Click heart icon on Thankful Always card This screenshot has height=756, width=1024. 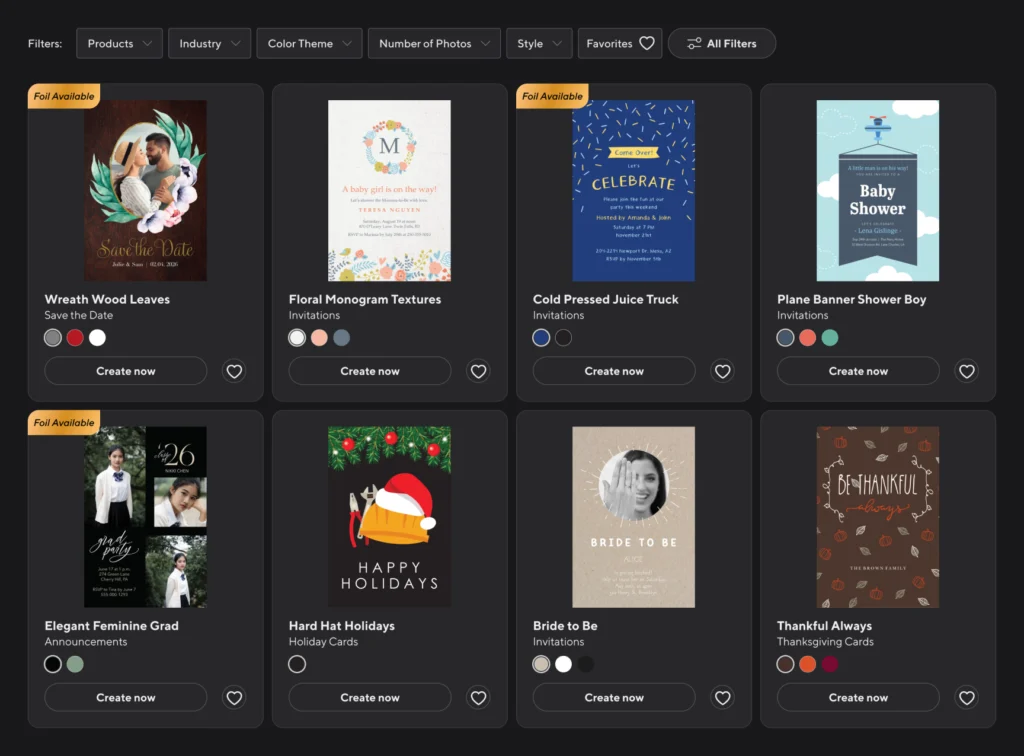[966, 697]
